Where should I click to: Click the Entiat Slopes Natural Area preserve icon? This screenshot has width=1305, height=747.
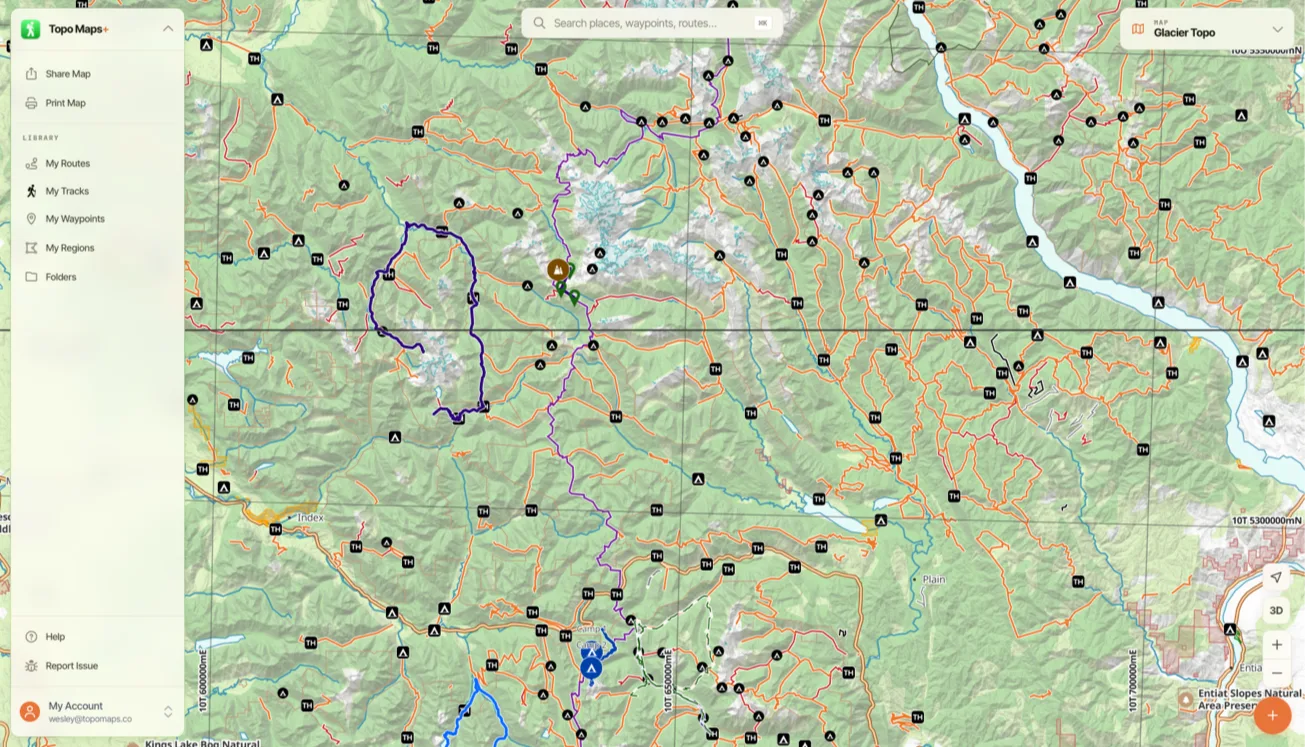(x=1185, y=698)
